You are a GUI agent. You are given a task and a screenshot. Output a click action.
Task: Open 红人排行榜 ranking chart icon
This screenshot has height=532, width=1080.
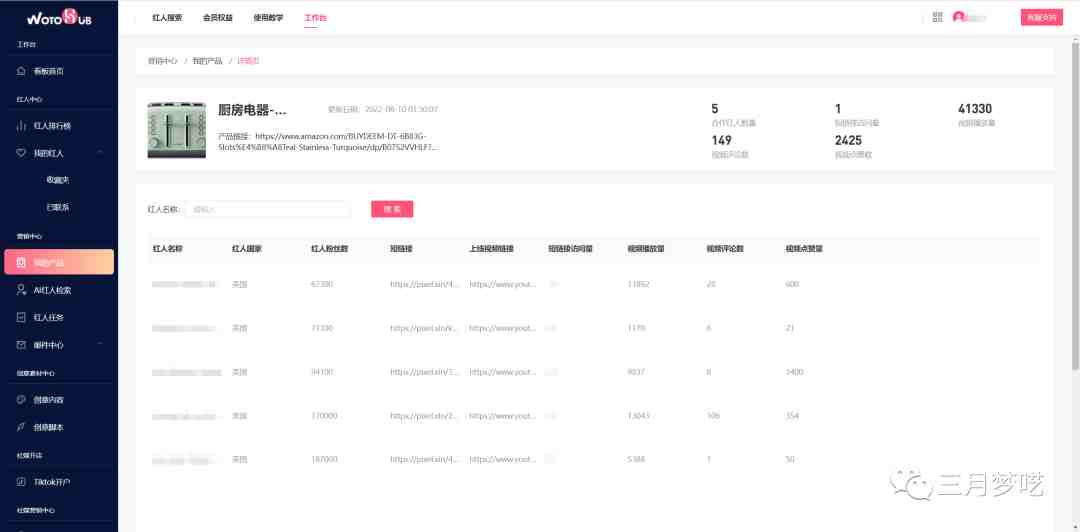tap(21, 126)
